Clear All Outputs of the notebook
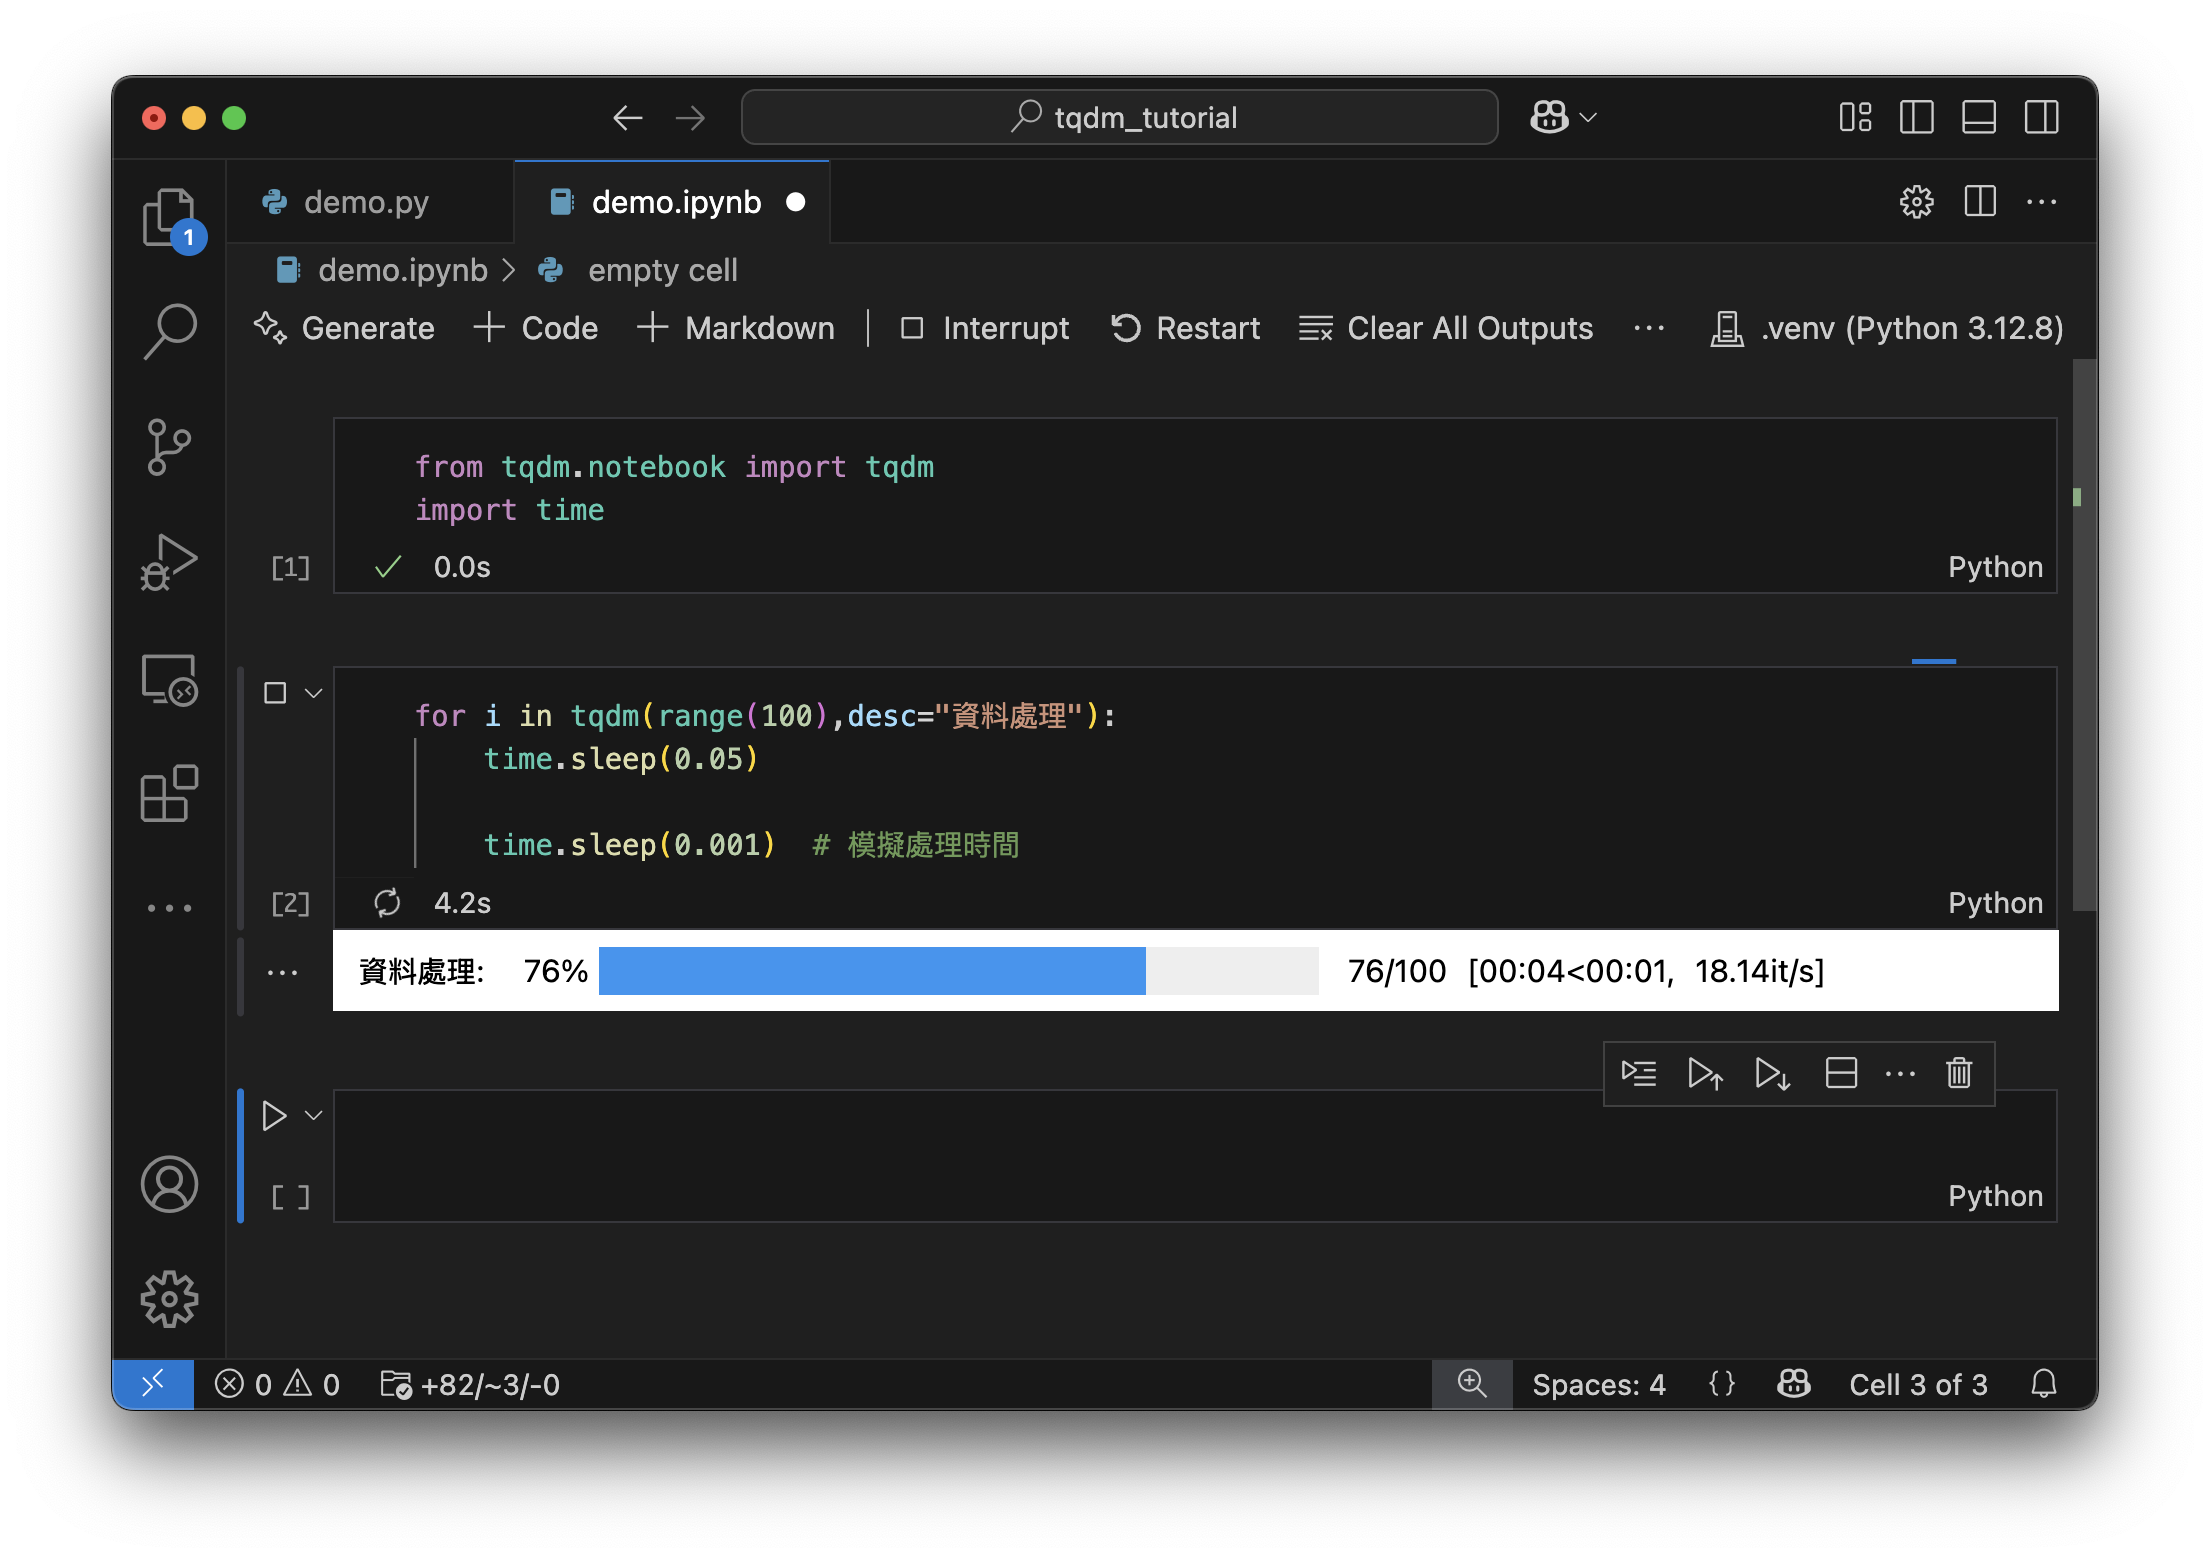This screenshot has width=2210, height=1558. [1446, 328]
